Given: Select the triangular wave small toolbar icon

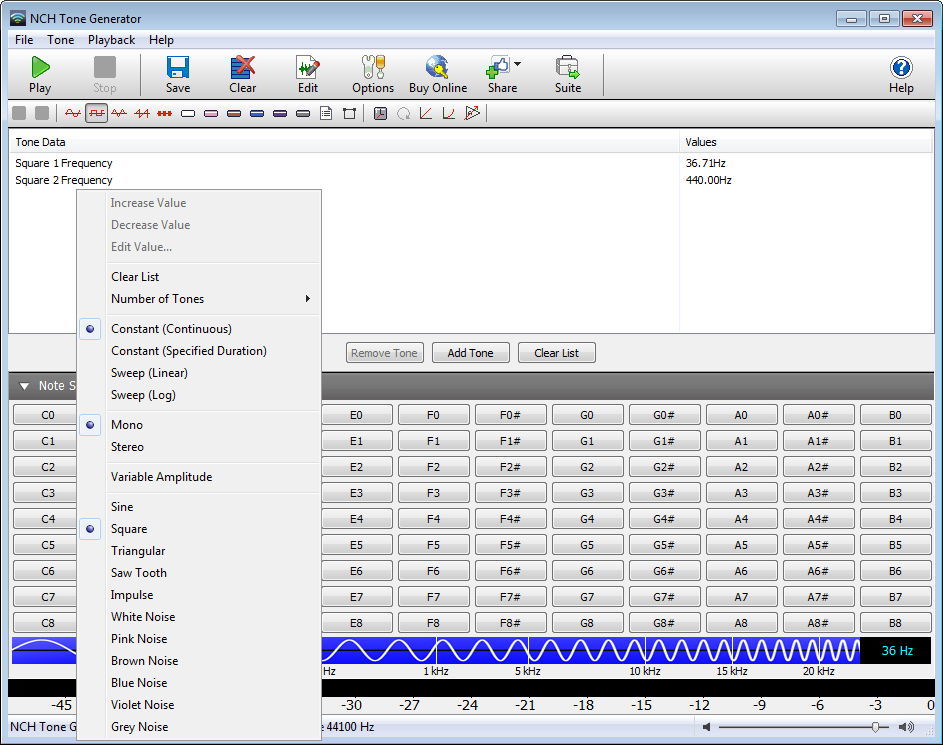Looking at the screenshot, I should pyautogui.click(x=119, y=113).
